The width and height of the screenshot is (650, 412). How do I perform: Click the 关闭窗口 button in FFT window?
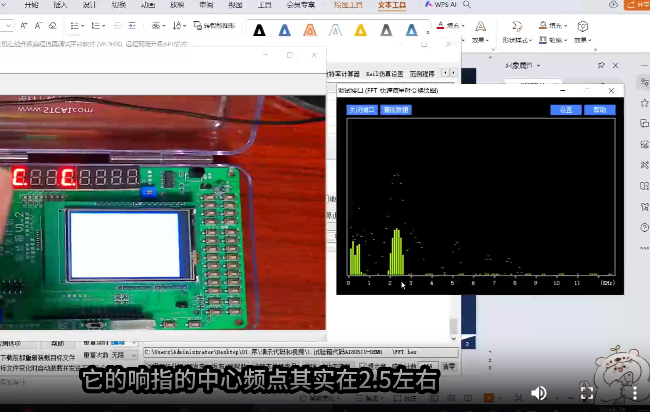(x=362, y=110)
